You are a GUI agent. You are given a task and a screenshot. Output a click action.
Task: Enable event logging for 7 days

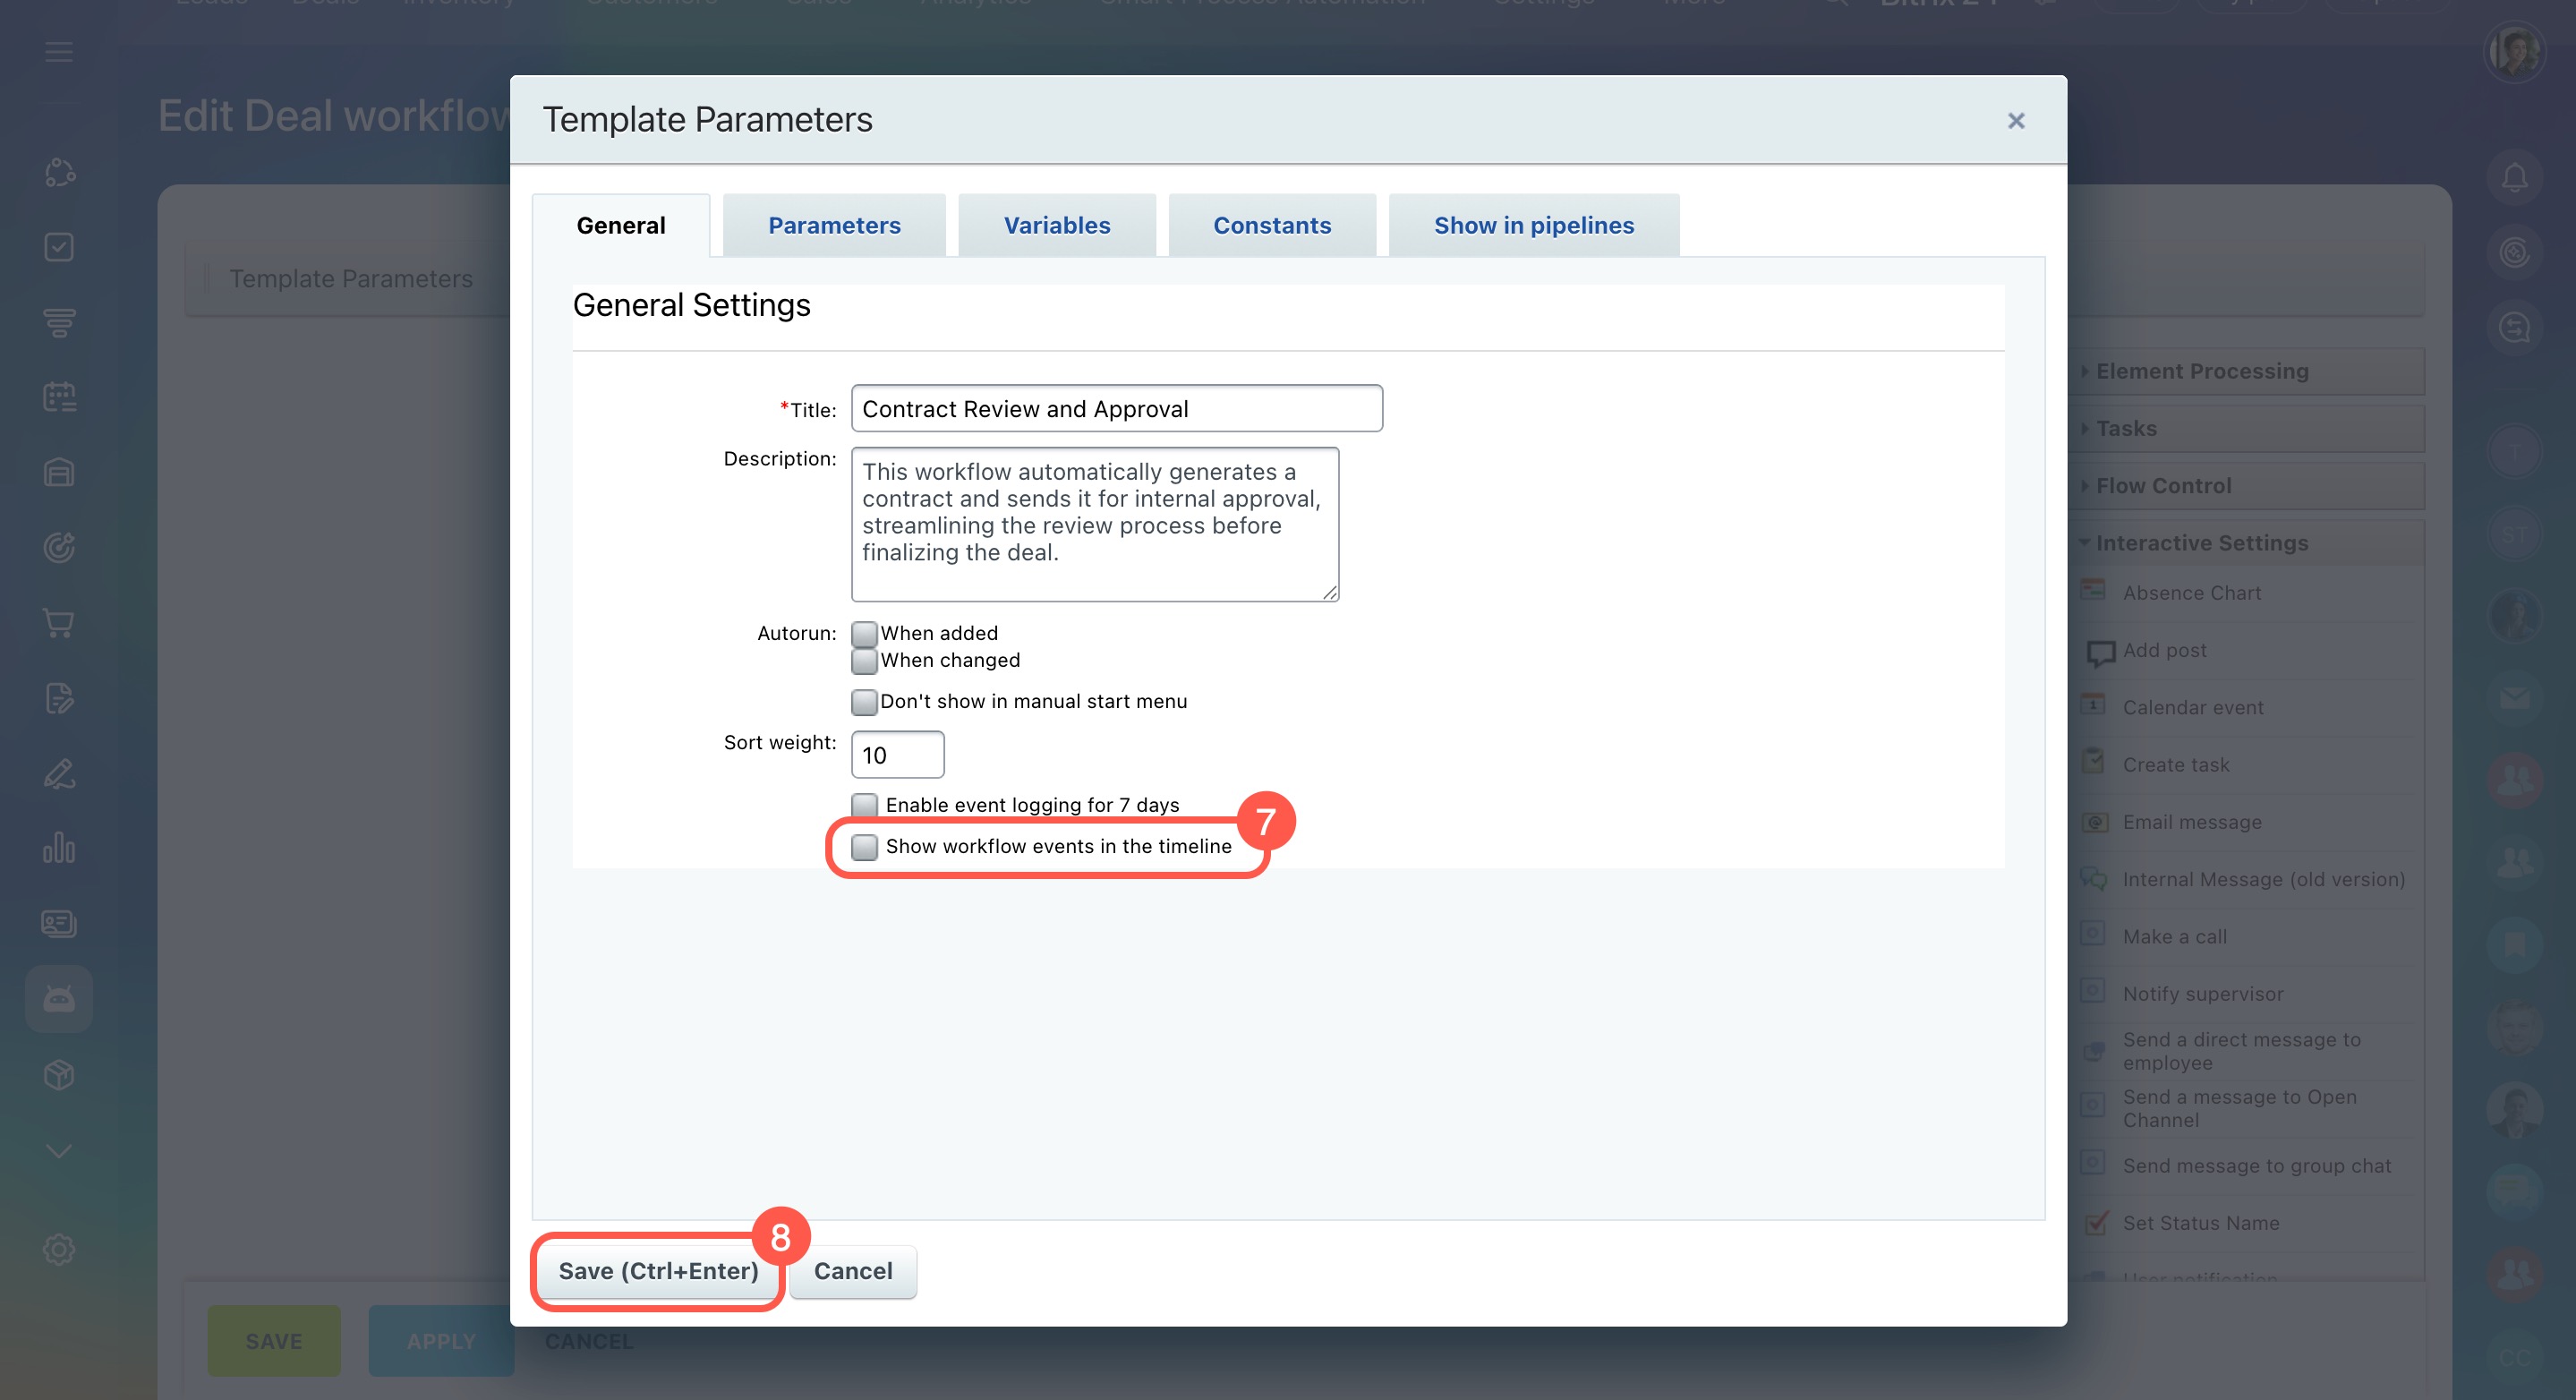coord(864,804)
